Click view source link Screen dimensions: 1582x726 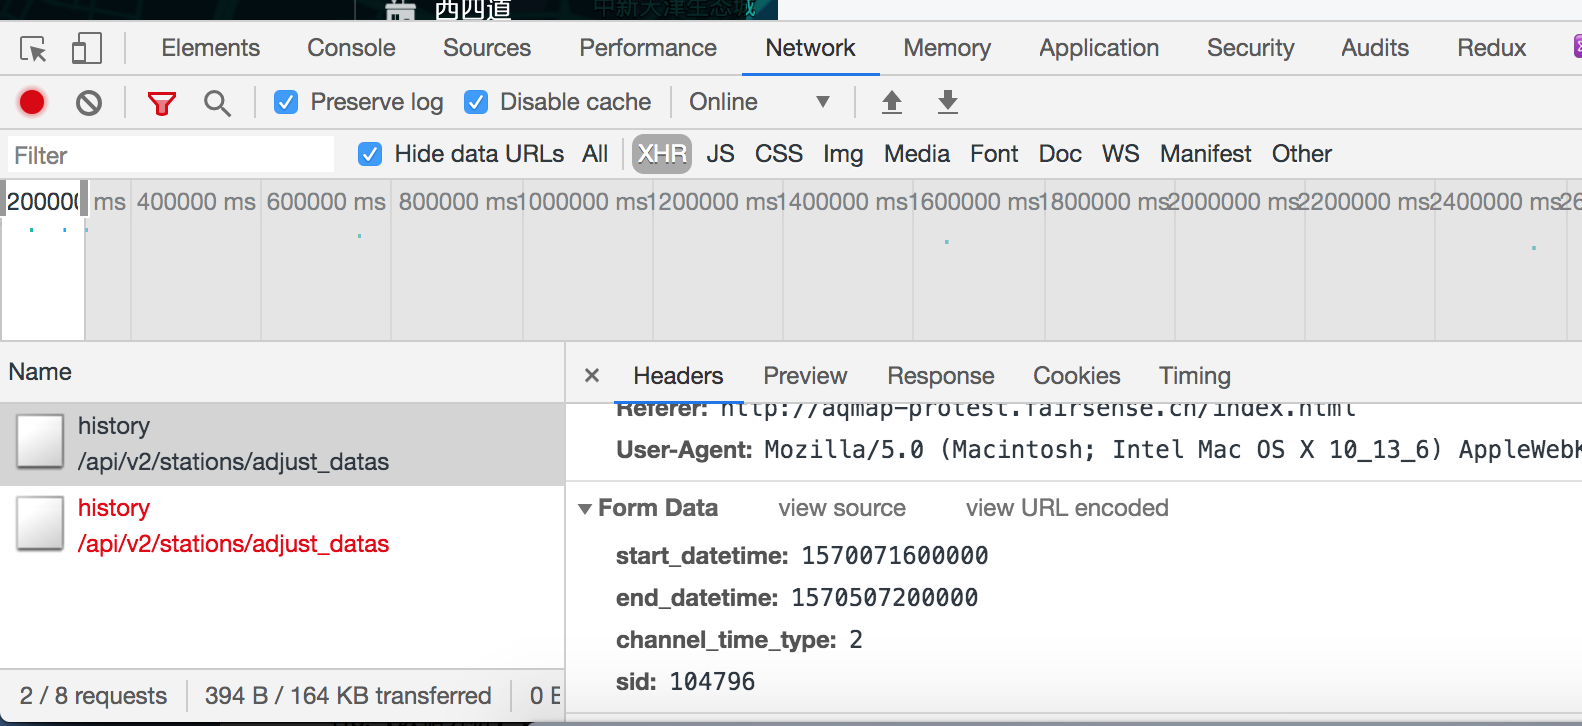tap(842, 508)
